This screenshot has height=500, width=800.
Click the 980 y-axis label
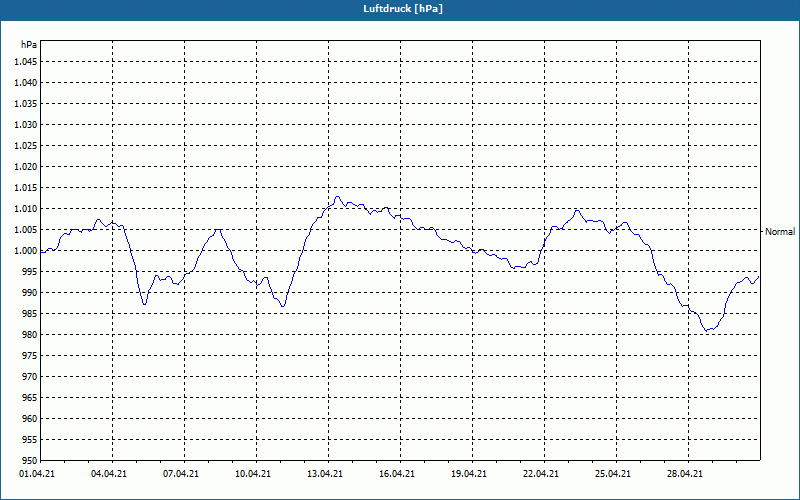[30, 335]
